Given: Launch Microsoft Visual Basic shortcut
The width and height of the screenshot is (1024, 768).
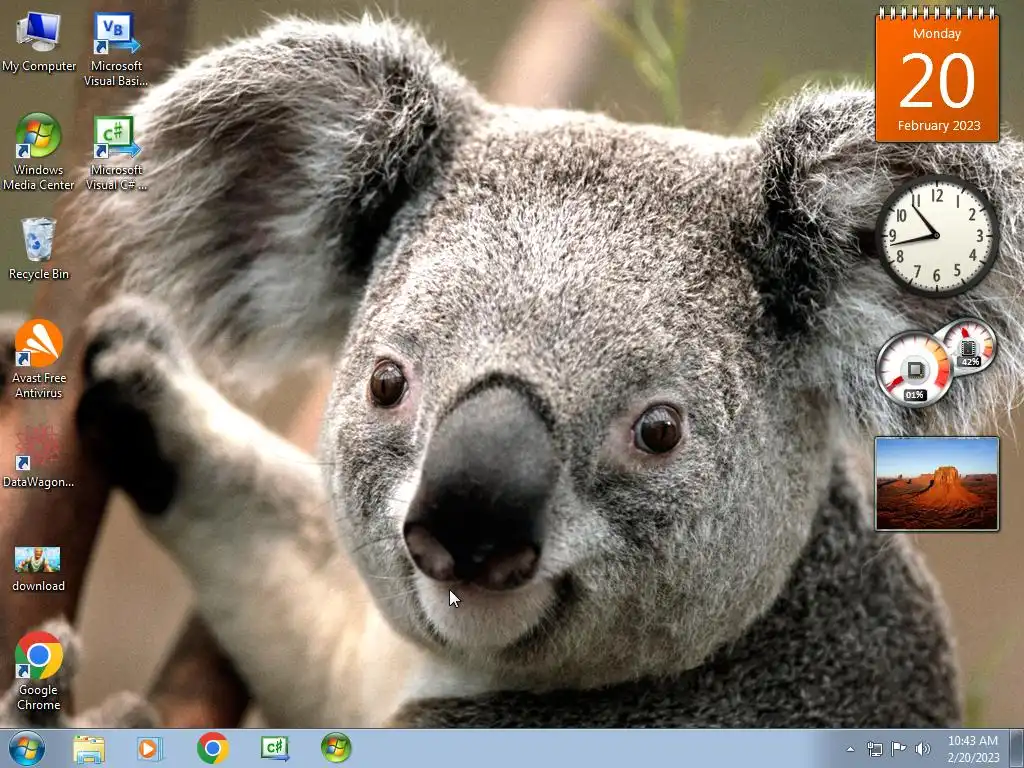Looking at the screenshot, I should [116, 48].
